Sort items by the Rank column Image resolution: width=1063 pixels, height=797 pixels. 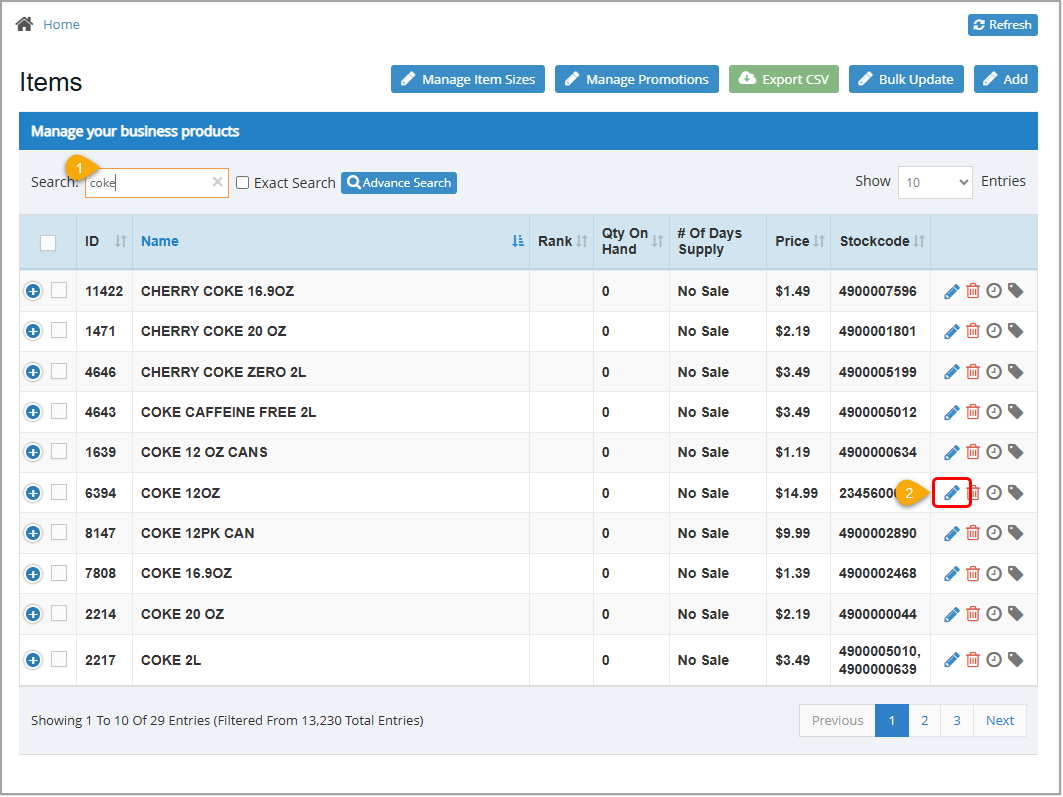[561, 241]
